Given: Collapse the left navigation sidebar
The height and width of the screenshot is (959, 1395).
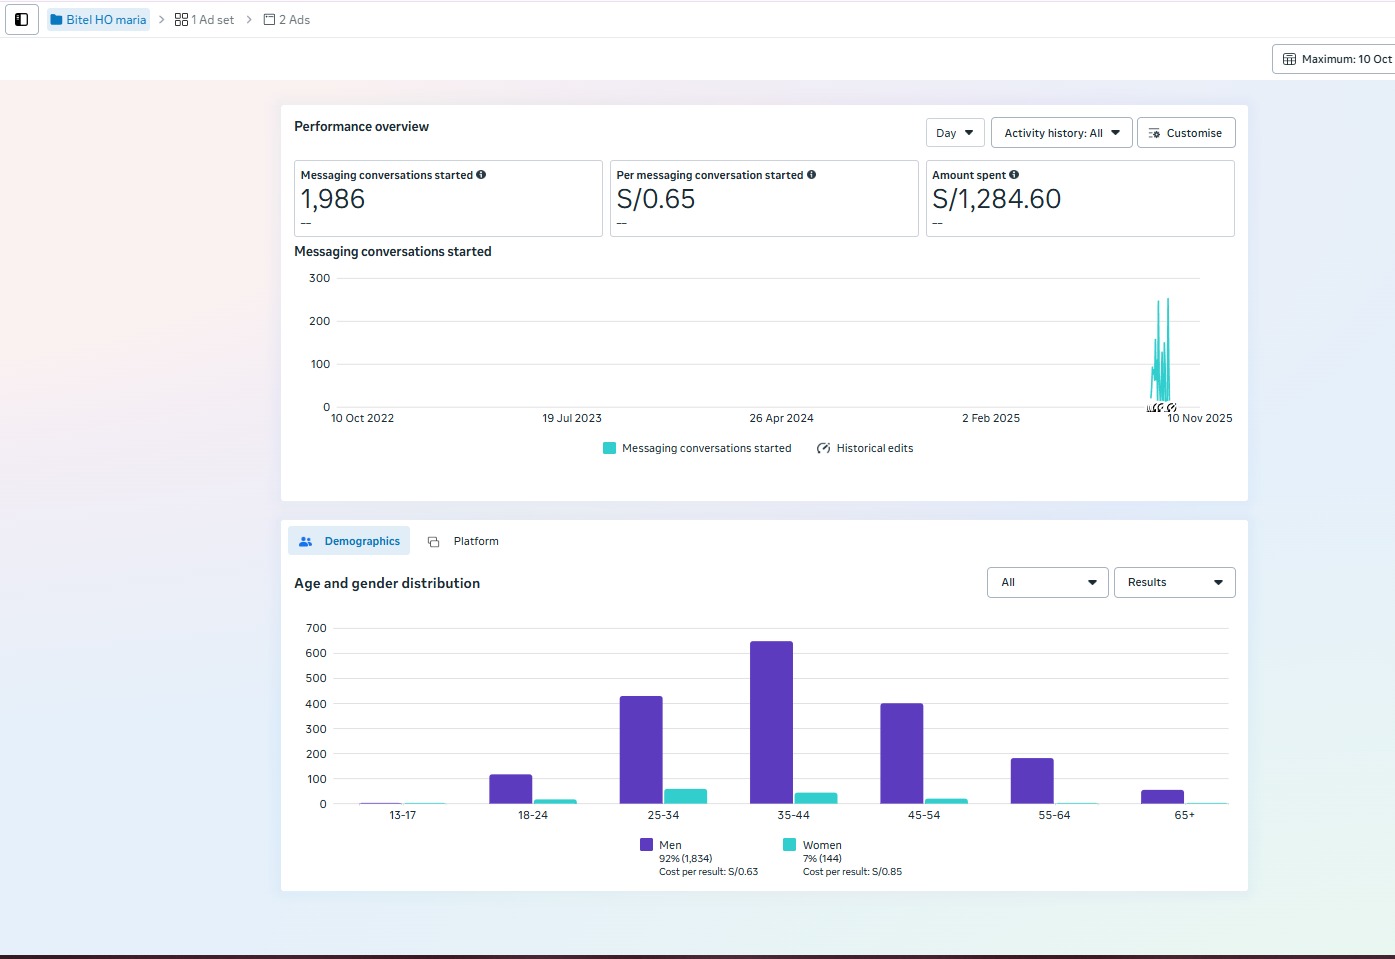Looking at the screenshot, I should [x=22, y=19].
